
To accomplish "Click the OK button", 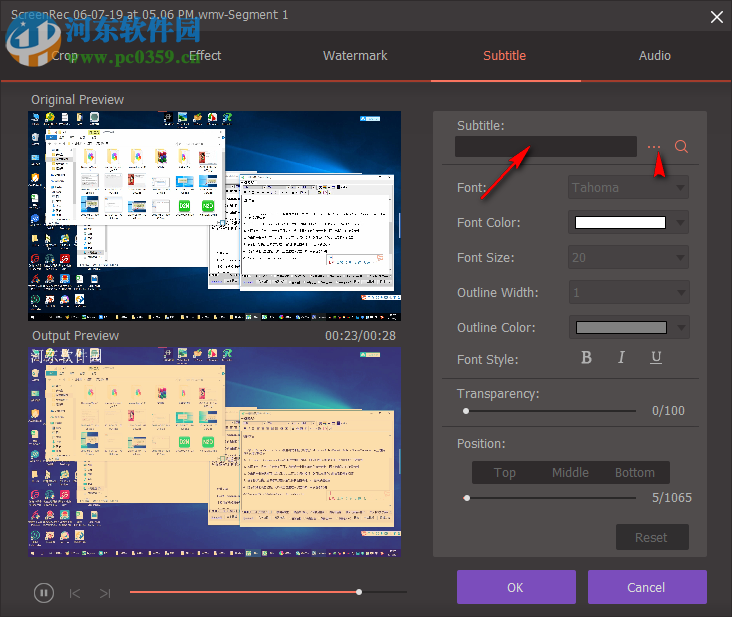I will pos(516,587).
